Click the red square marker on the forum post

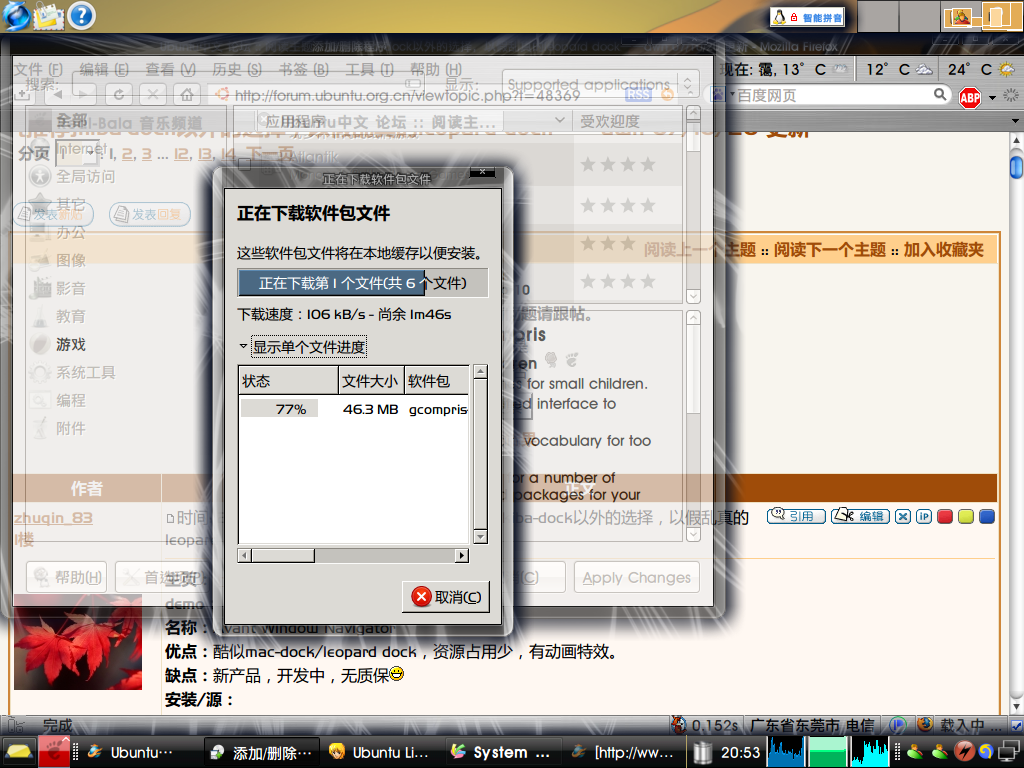coord(944,517)
